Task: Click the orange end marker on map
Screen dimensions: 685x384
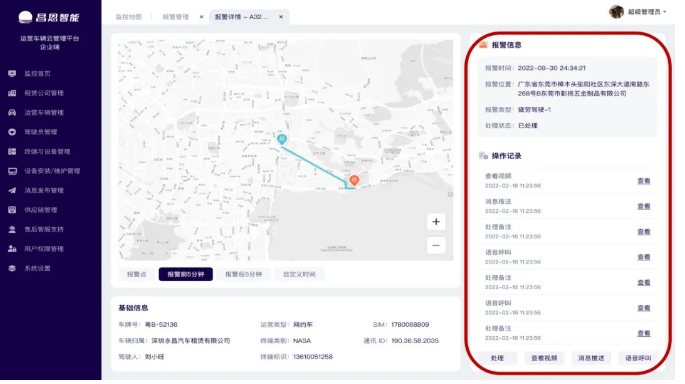Action: tap(354, 180)
